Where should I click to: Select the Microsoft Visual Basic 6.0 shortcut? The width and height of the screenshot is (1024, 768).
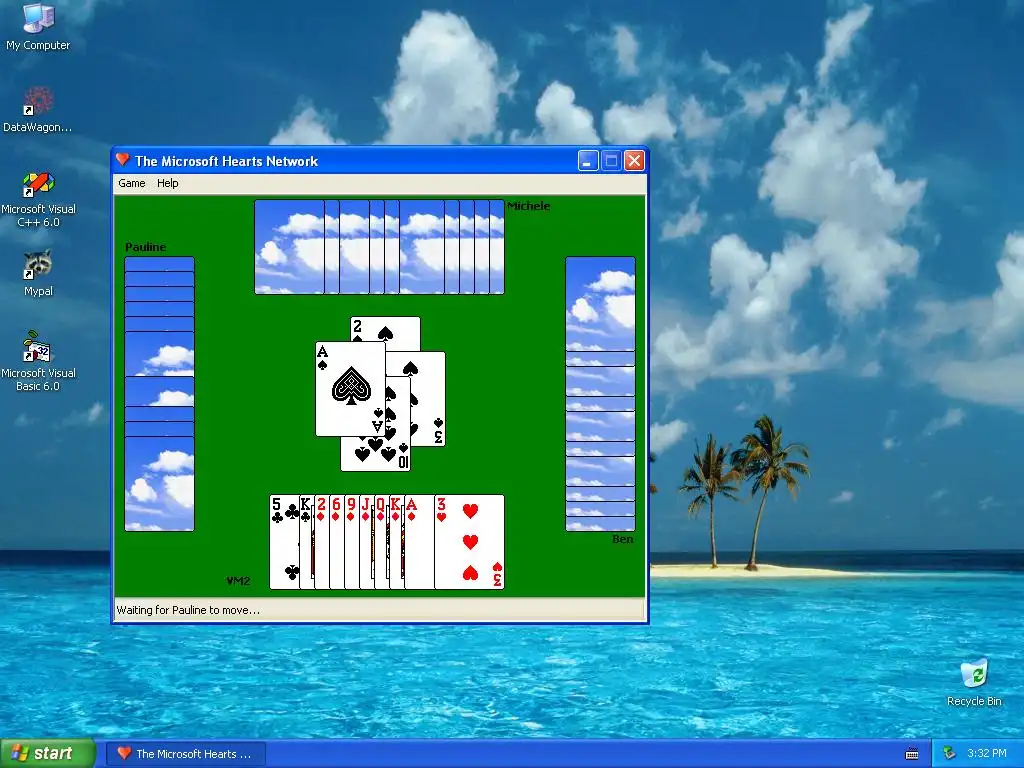[38, 361]
